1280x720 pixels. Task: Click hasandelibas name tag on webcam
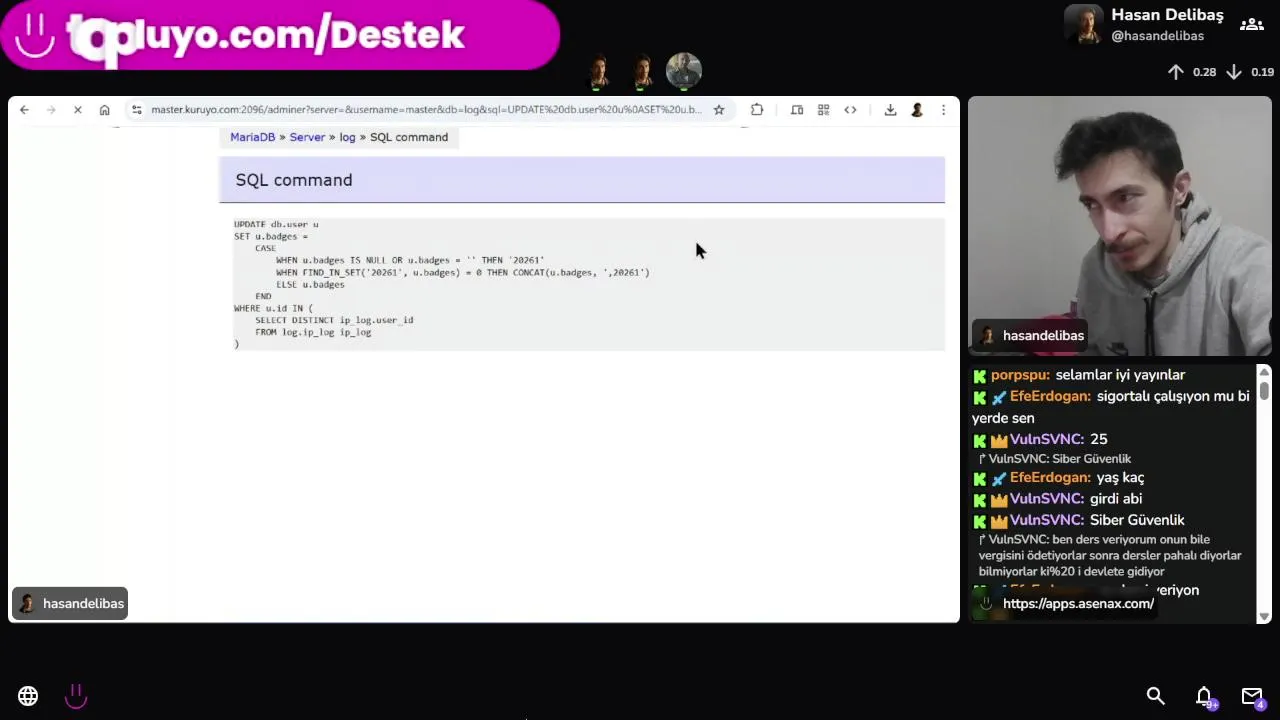tap(1032, 336)
